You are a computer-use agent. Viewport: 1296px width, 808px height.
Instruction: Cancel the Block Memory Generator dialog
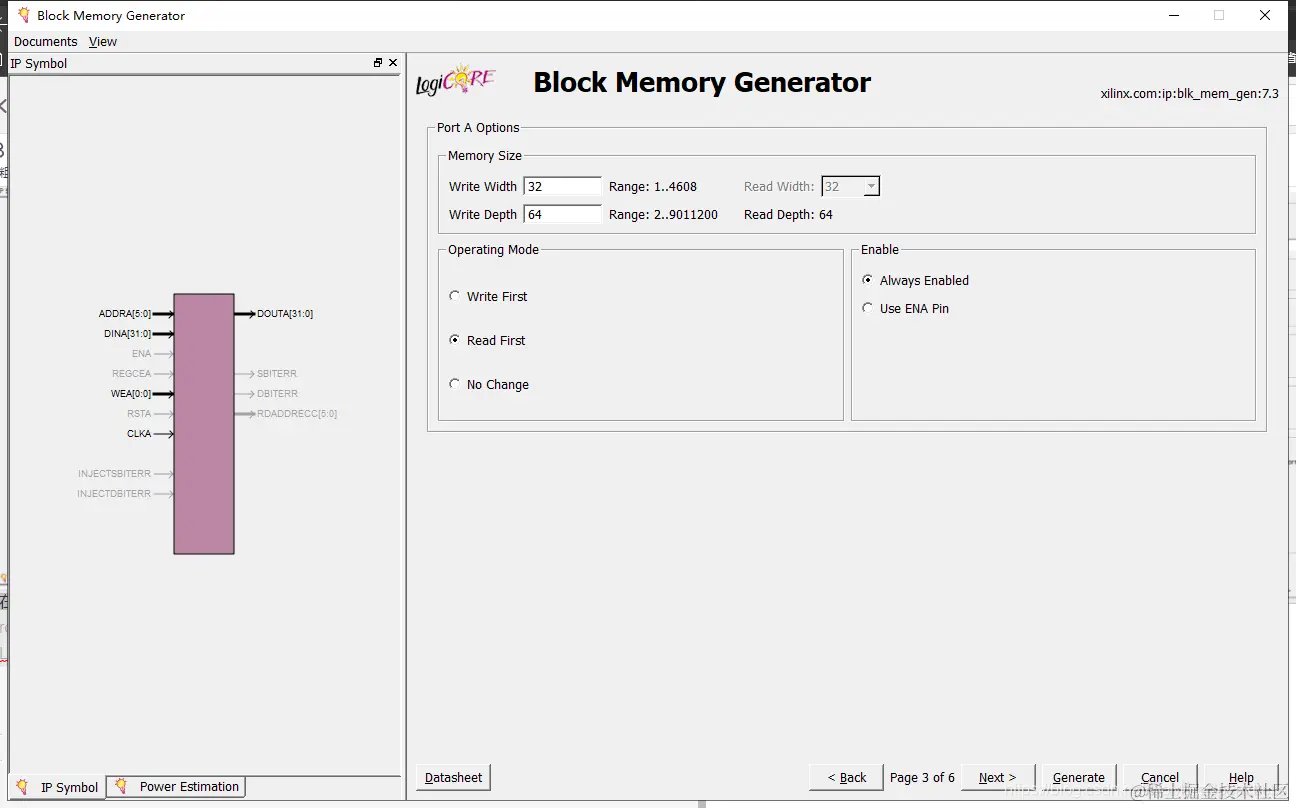[x=1160, y=777]
